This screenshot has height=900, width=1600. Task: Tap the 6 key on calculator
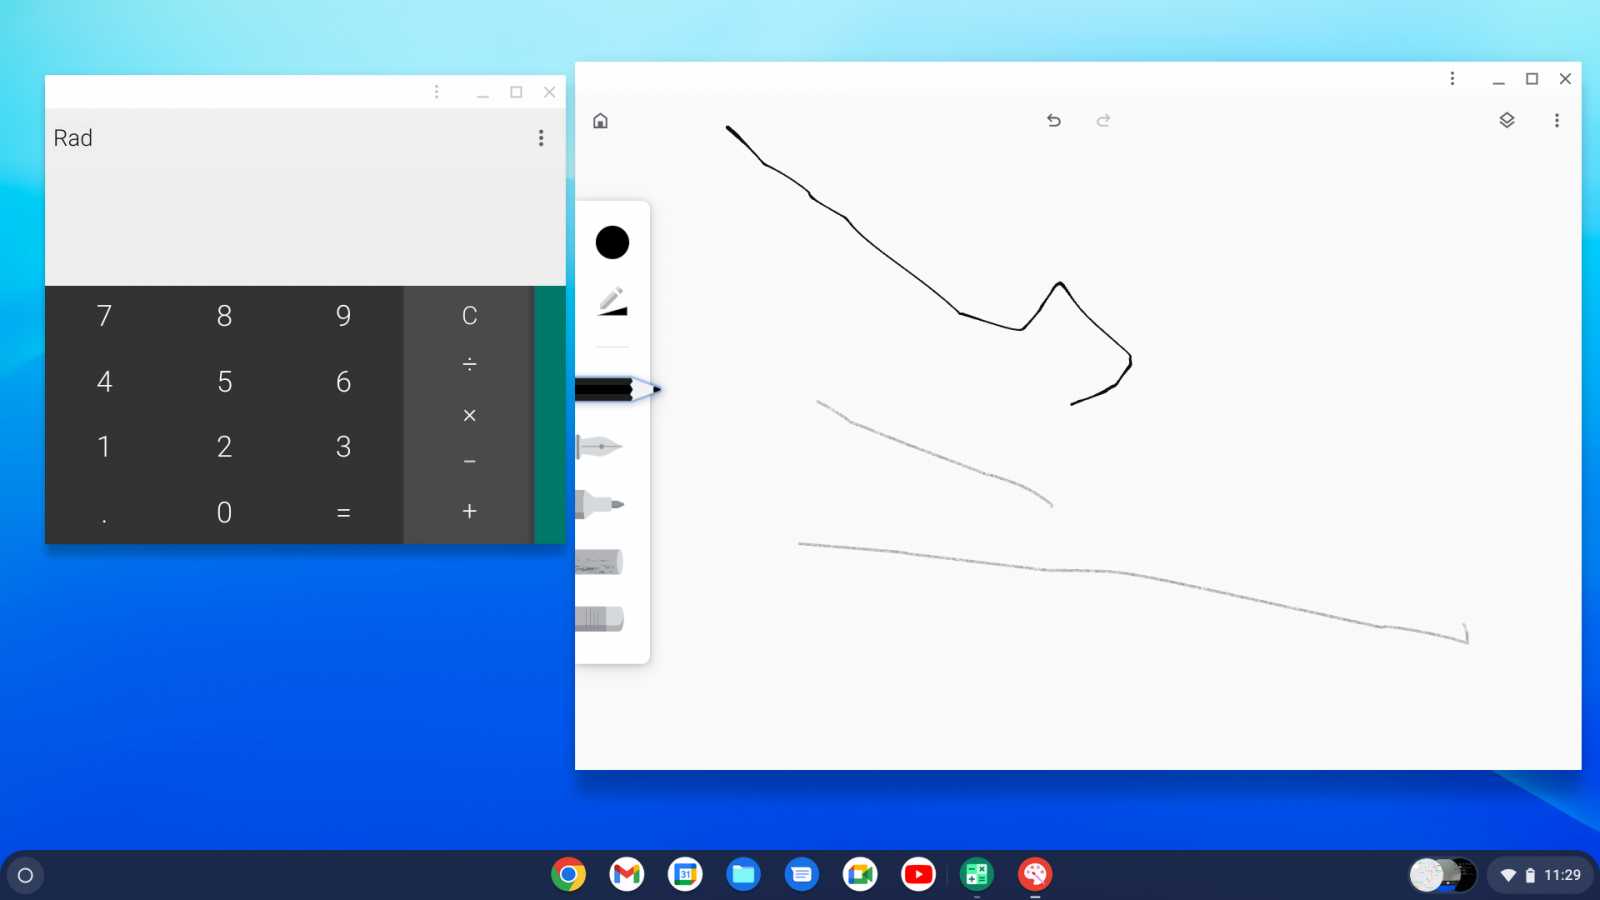click(343, 381)
